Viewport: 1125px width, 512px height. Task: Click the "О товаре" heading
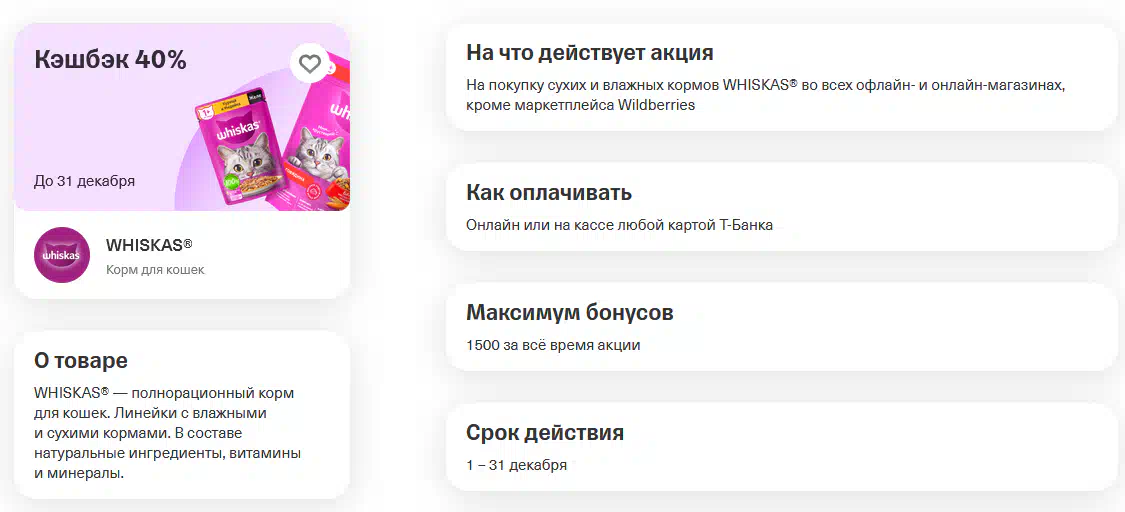coord(81,361)
